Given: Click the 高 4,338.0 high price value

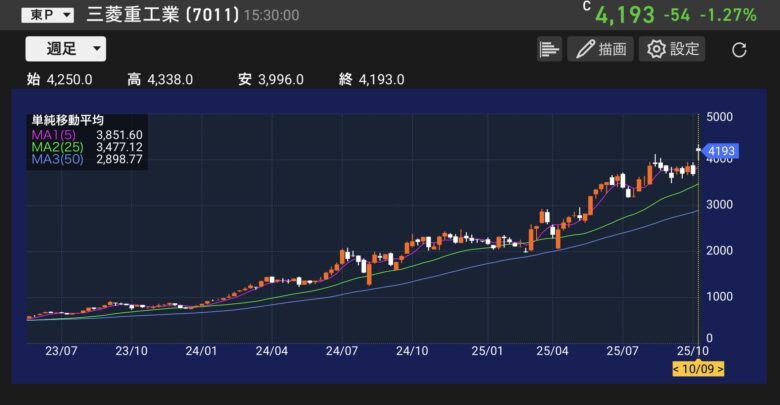Looking at the screenshot, I should 160,80.
